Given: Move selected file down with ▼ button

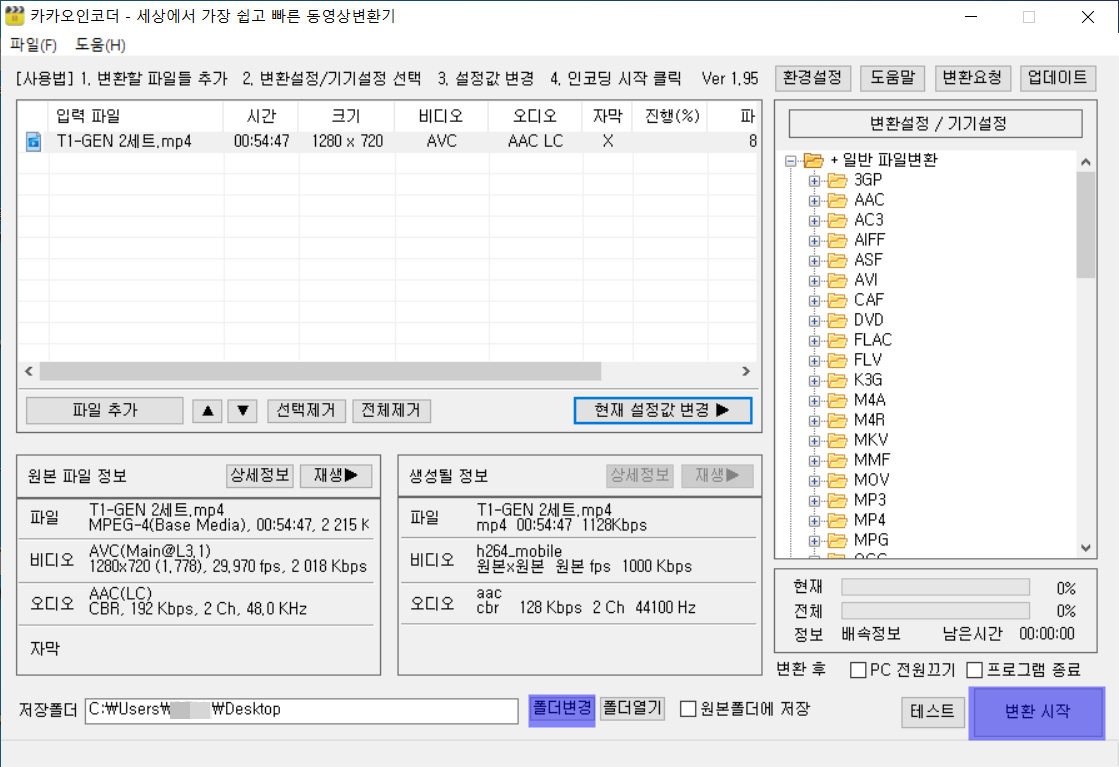Looking at the screenshot, I should click(243, 410).
